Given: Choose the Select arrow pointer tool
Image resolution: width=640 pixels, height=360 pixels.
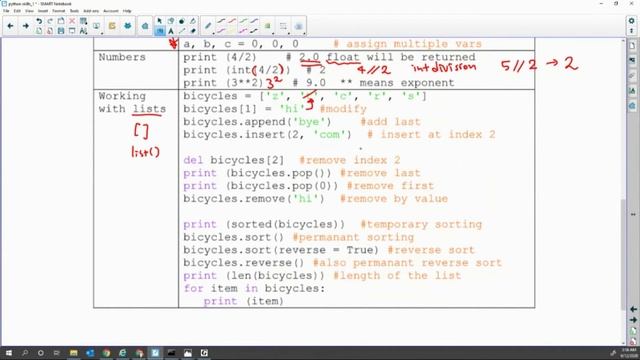Looking at the screenshot, I should 160,21.
